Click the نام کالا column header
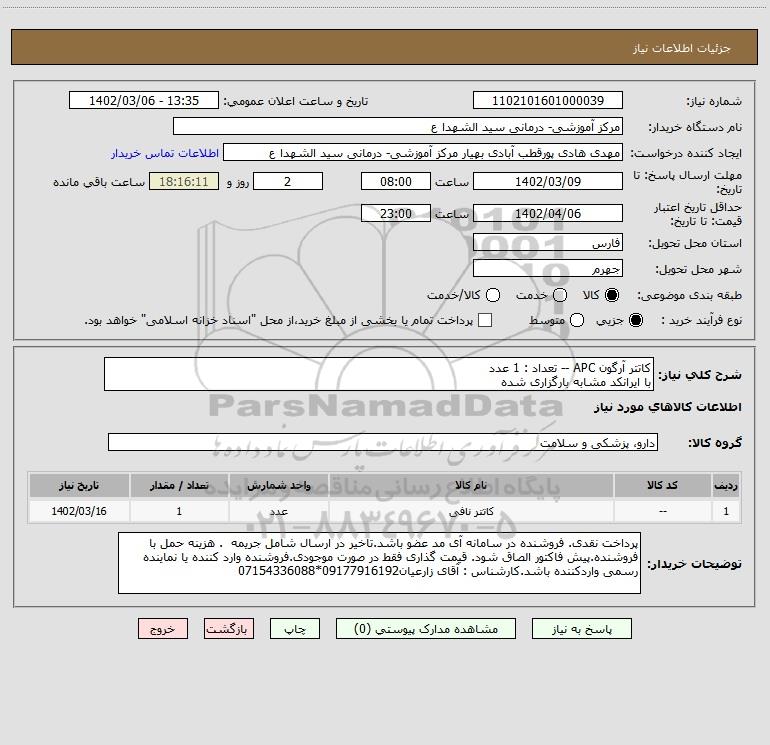Viewport: 770px width, 745px height. 471,486
